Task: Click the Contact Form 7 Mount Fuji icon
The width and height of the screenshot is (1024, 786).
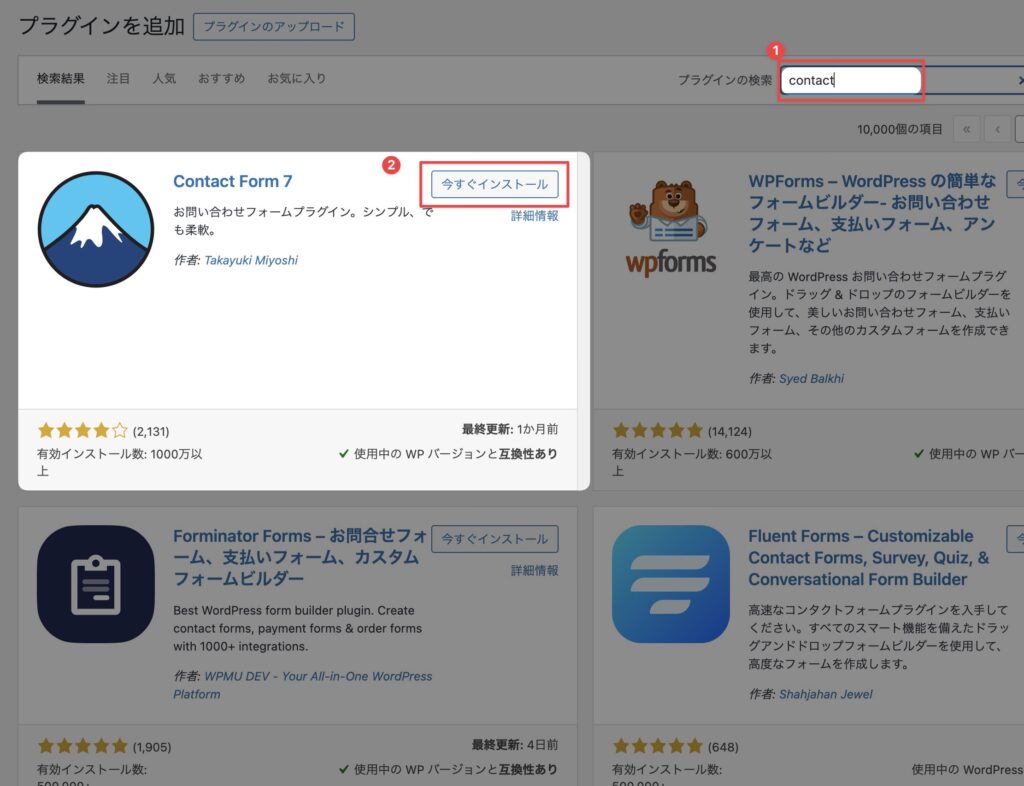Action: (96, 229)
